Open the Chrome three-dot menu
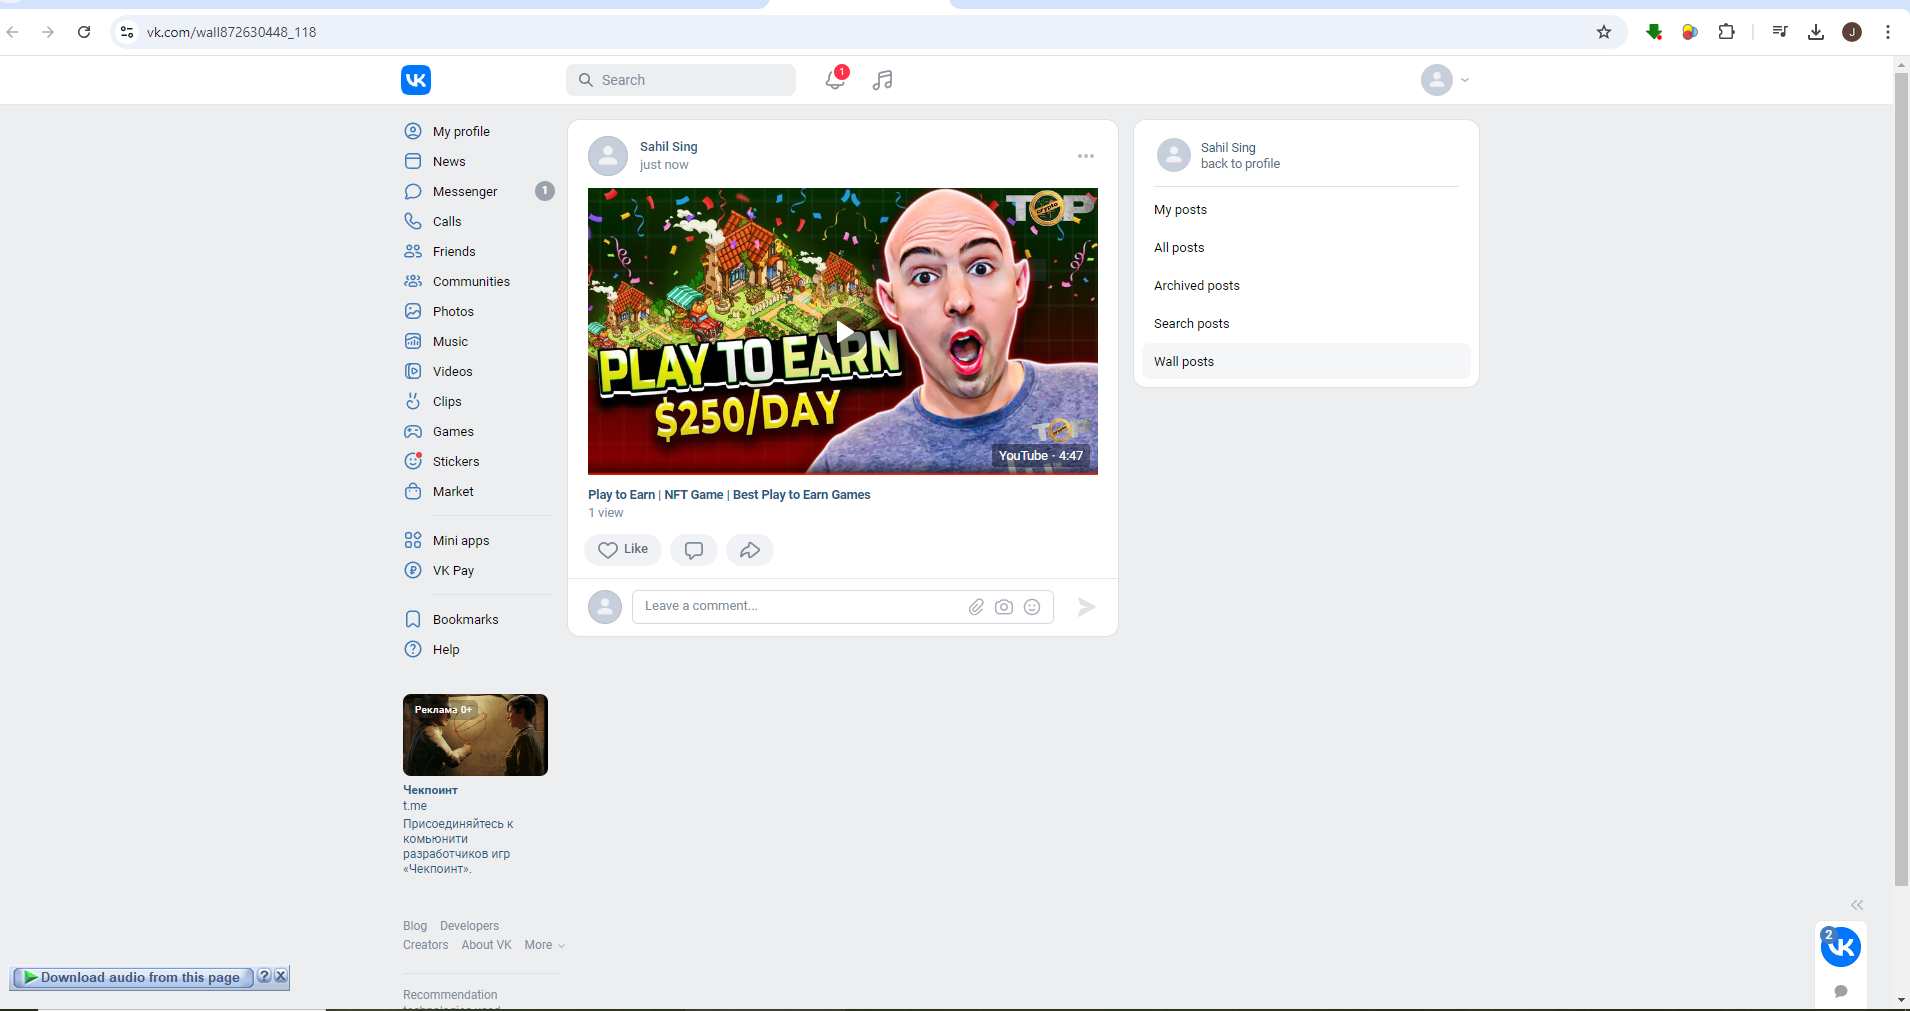This screenshot has height=1011, width=1910. coord(1888,32)
